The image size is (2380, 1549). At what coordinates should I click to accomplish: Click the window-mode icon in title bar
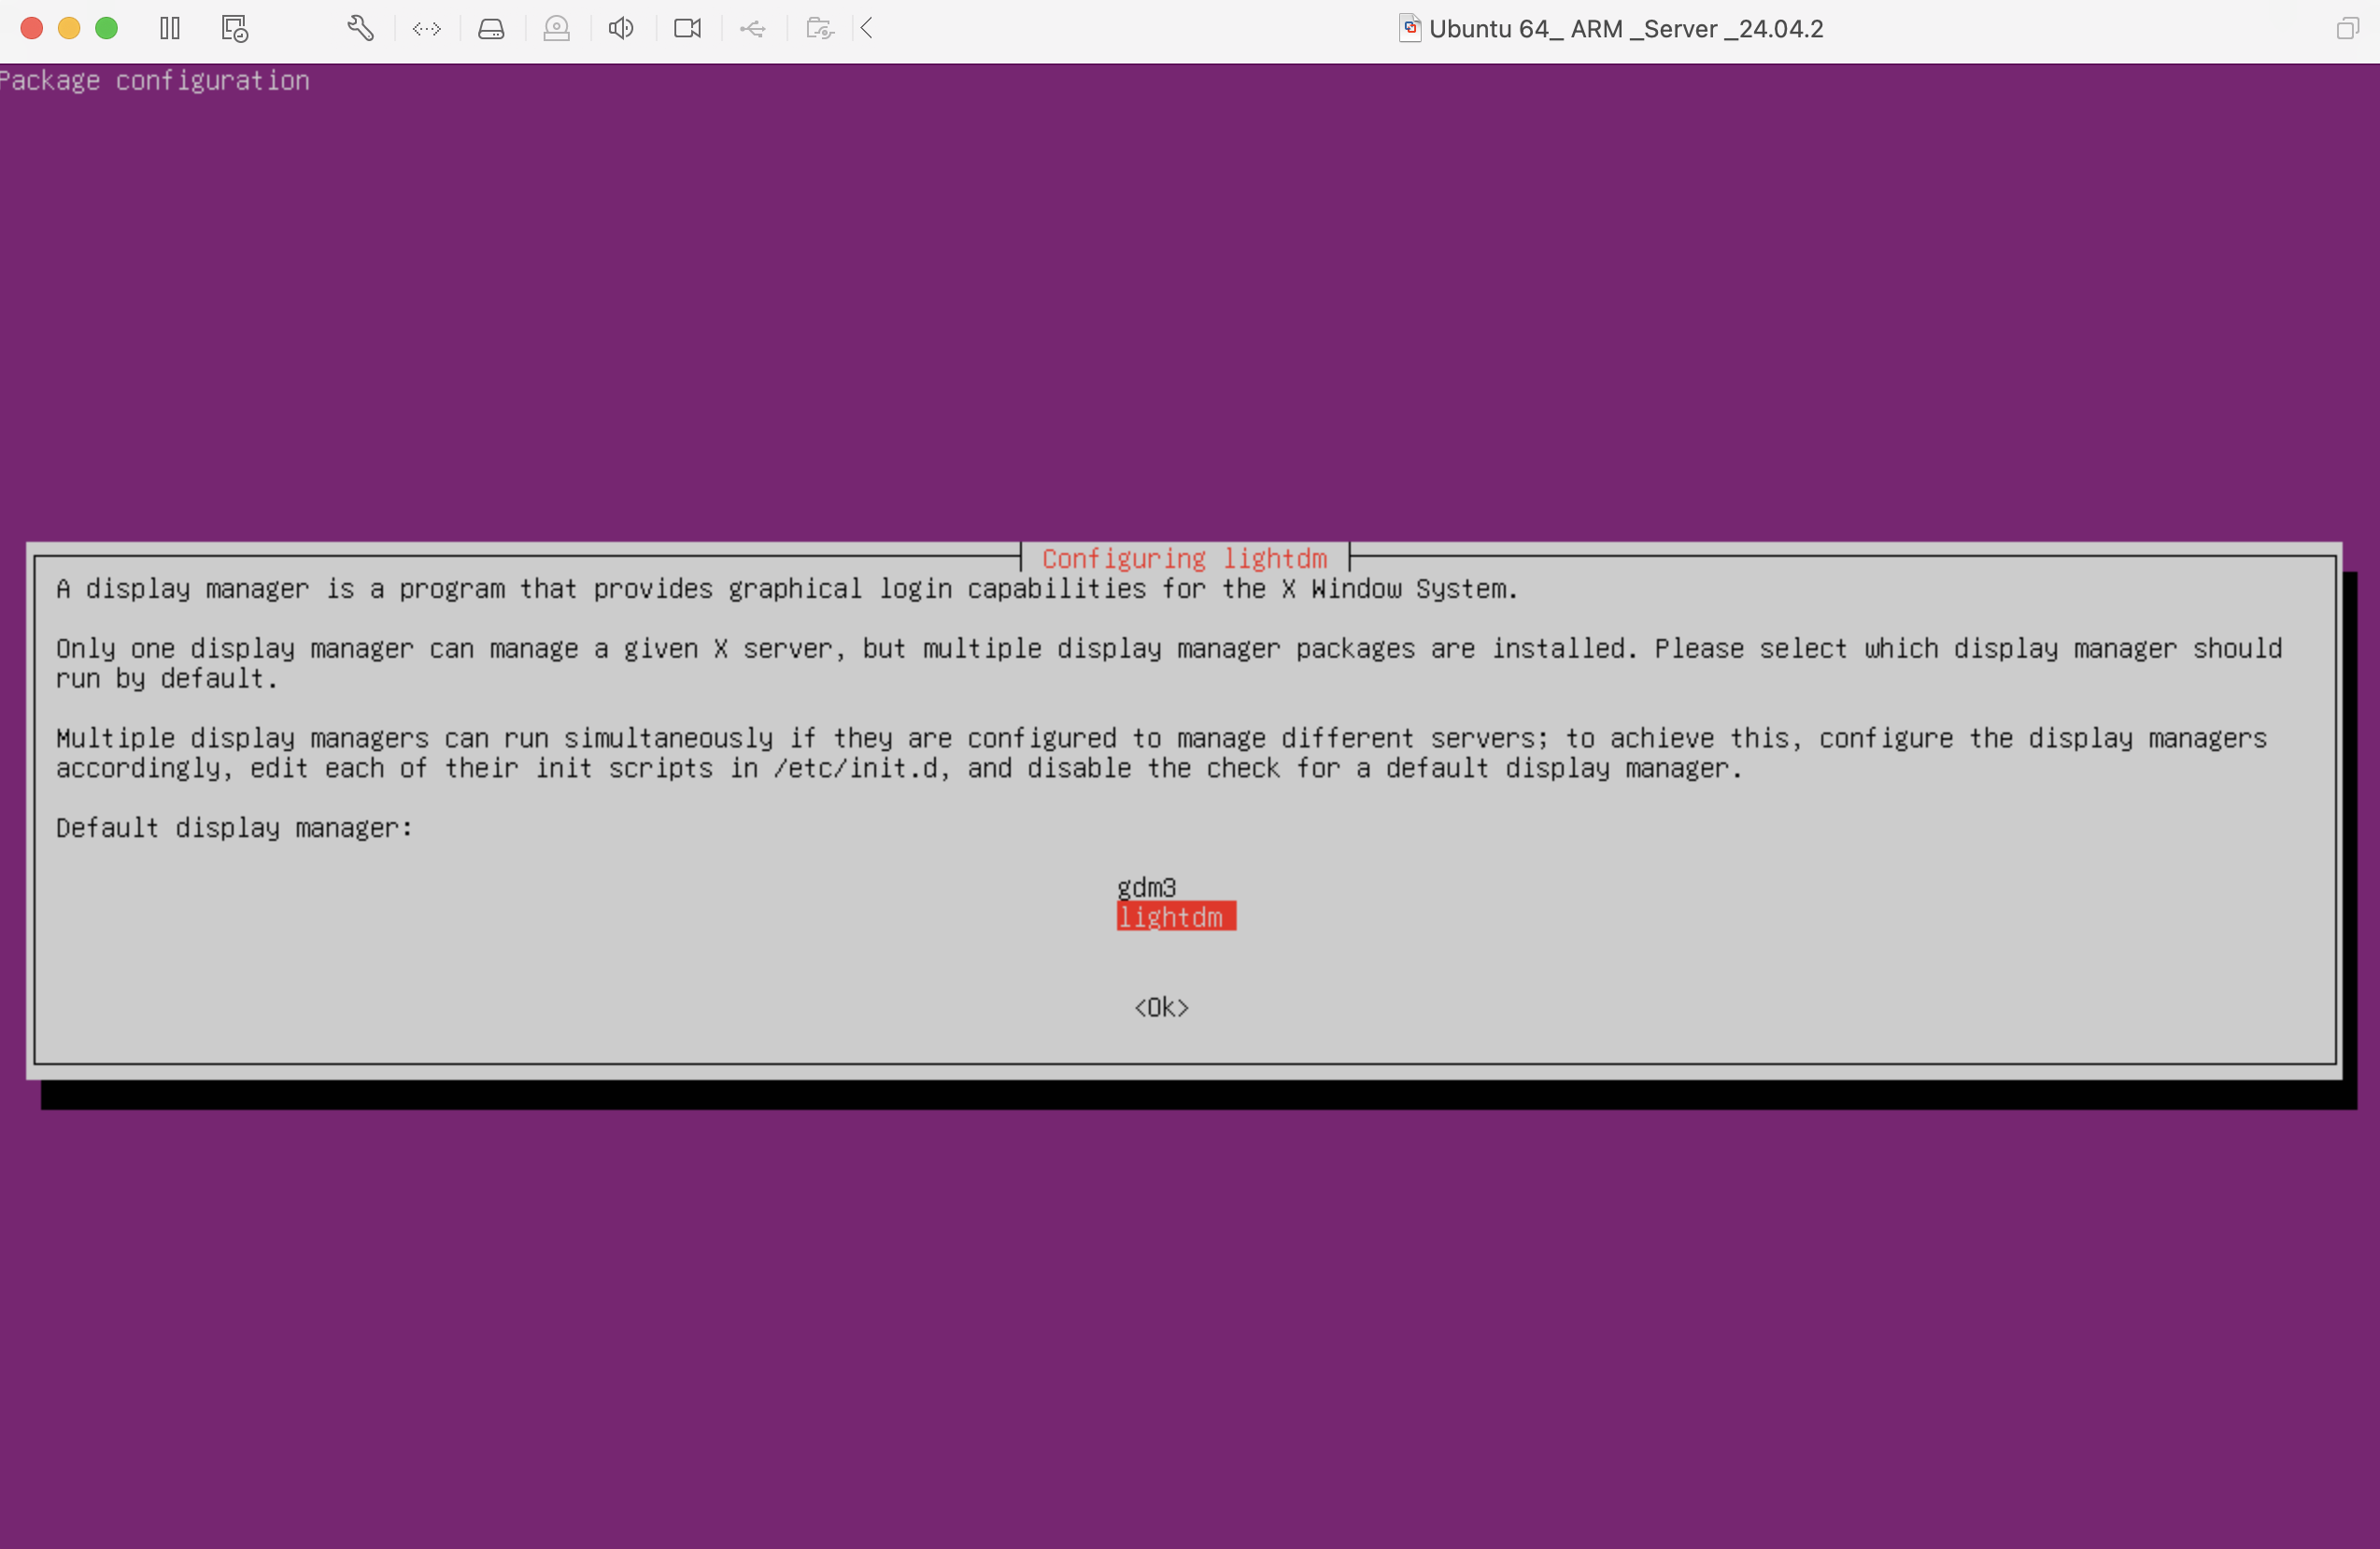[2347, 28]
